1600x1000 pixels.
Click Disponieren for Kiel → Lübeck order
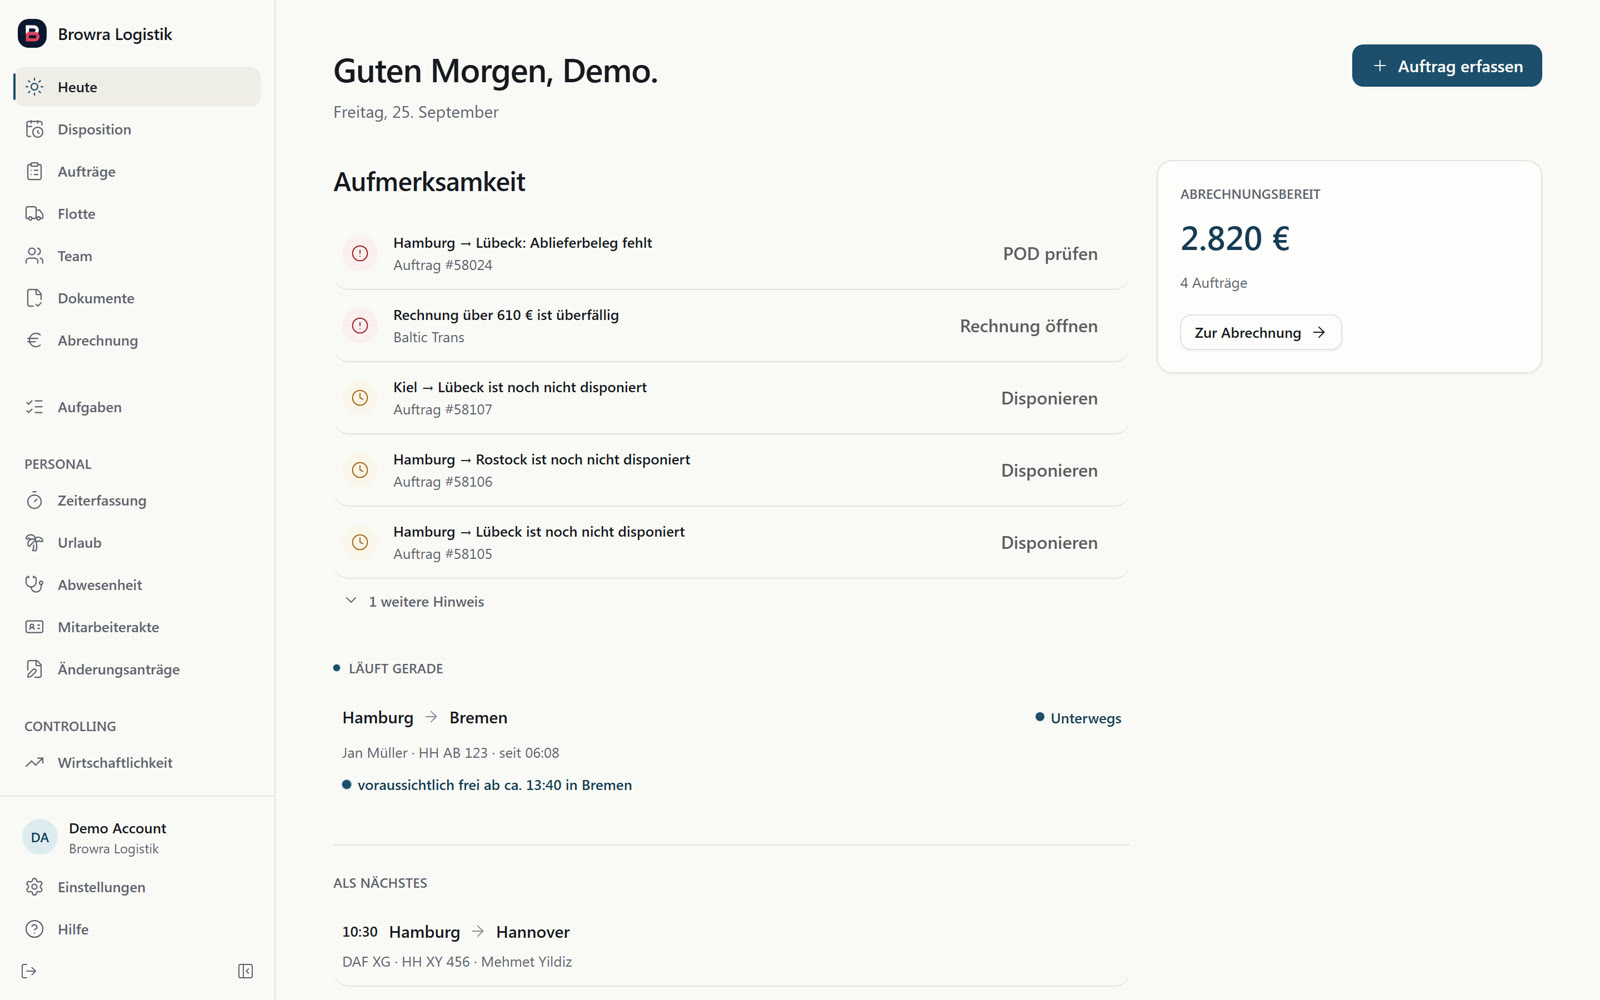(x=1049, y=398)
